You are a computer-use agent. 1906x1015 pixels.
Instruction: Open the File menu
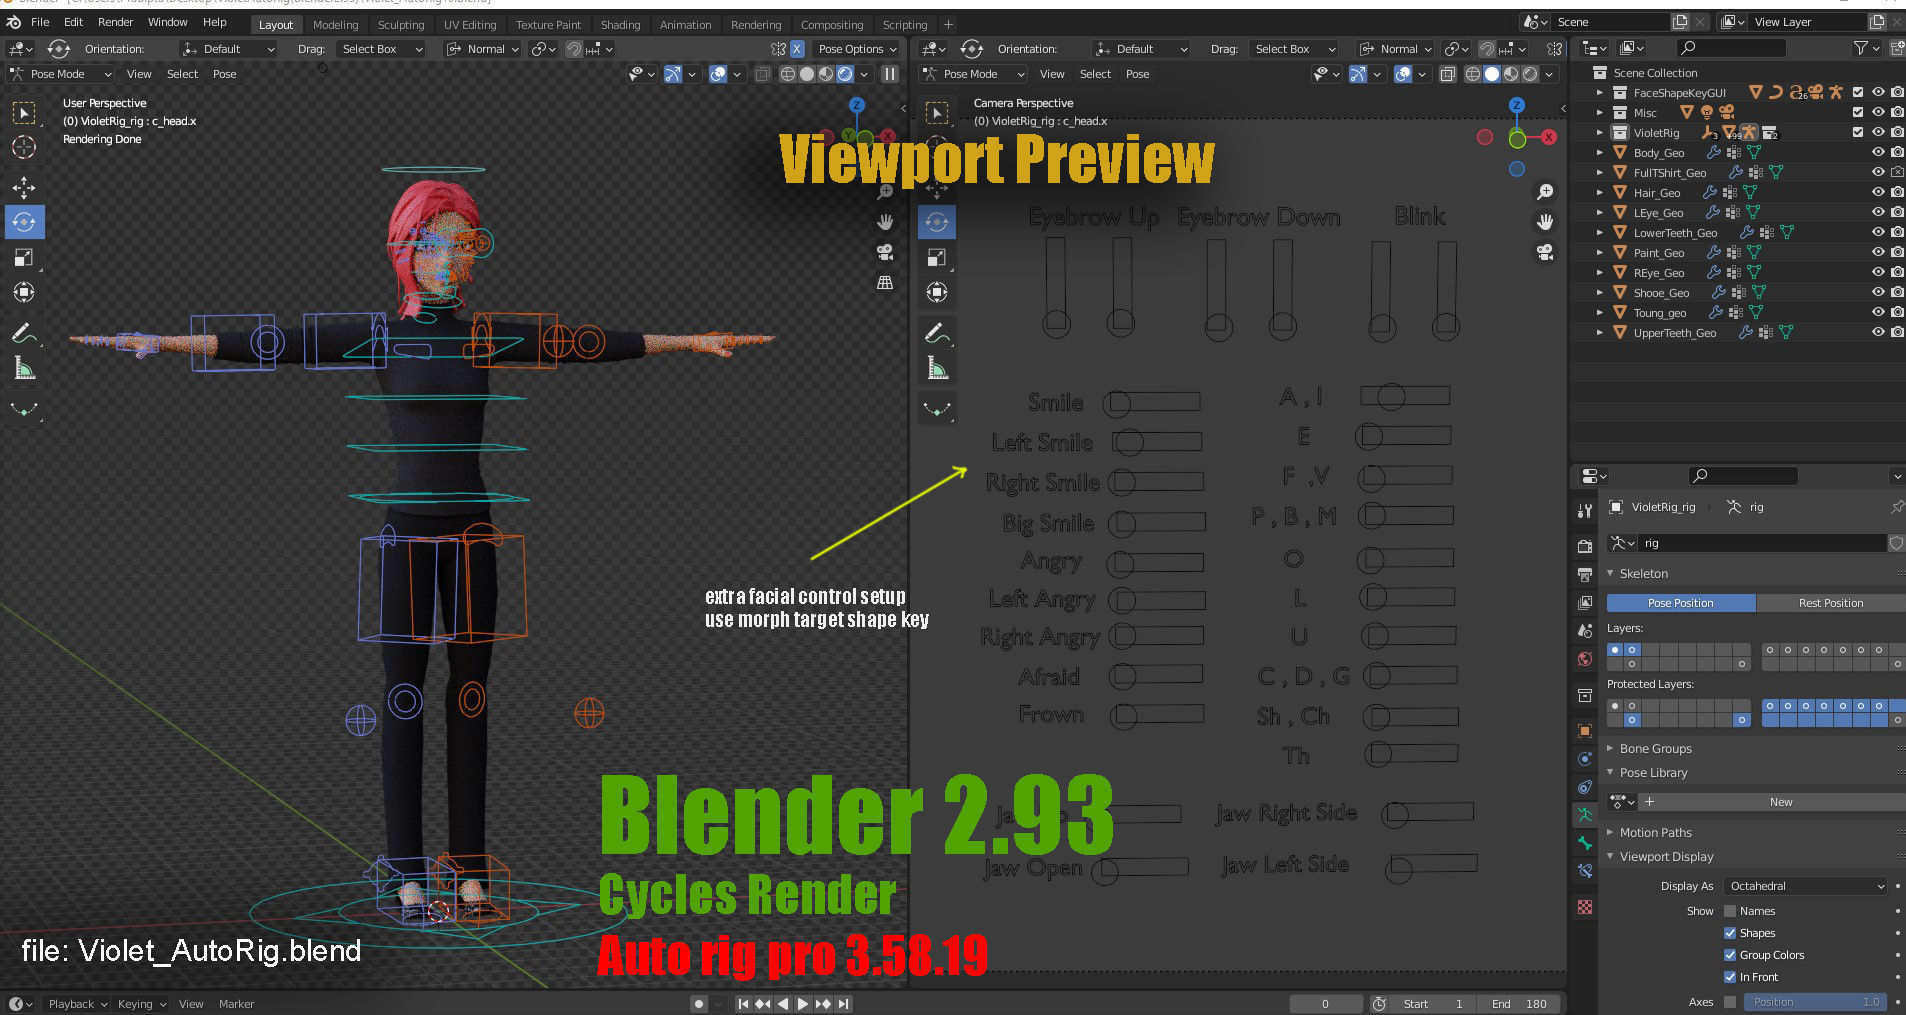click(x=40, y=22)
